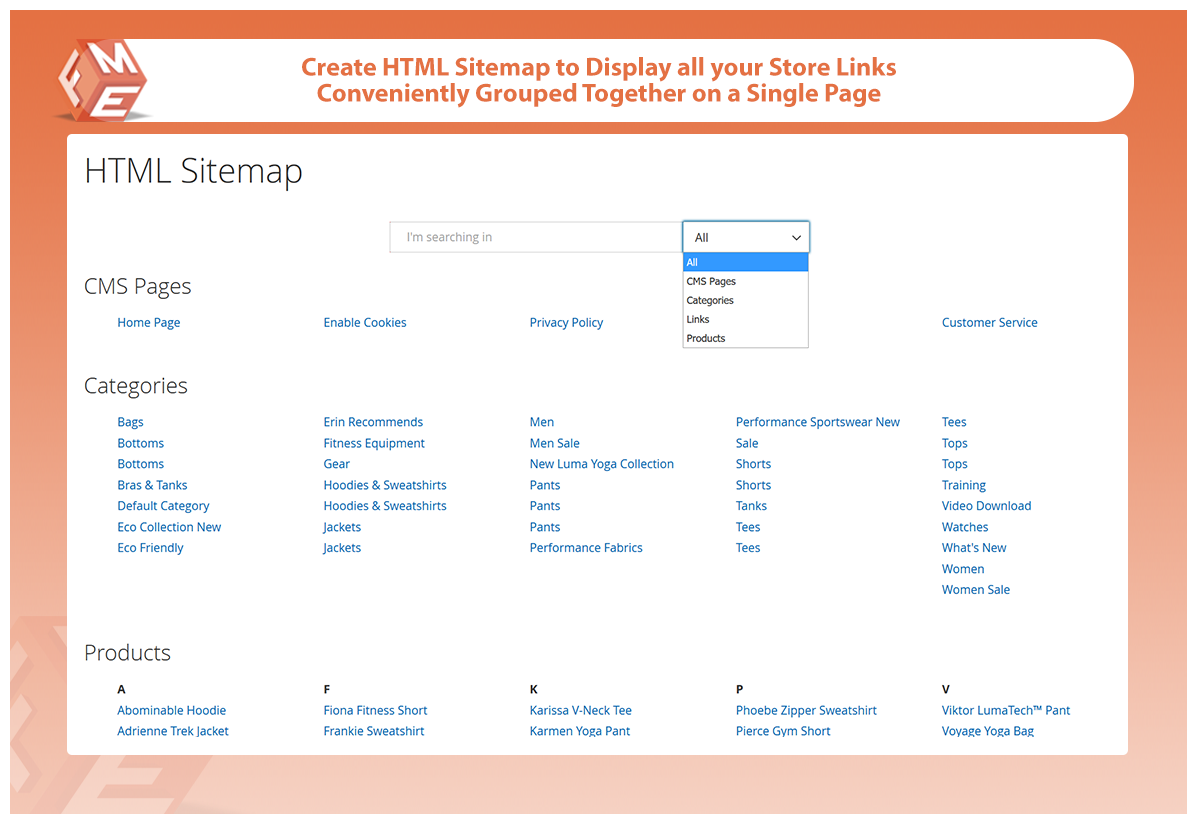Open the Home Page link
Screen dimensions: 1197x824
(x=149, y=323)
